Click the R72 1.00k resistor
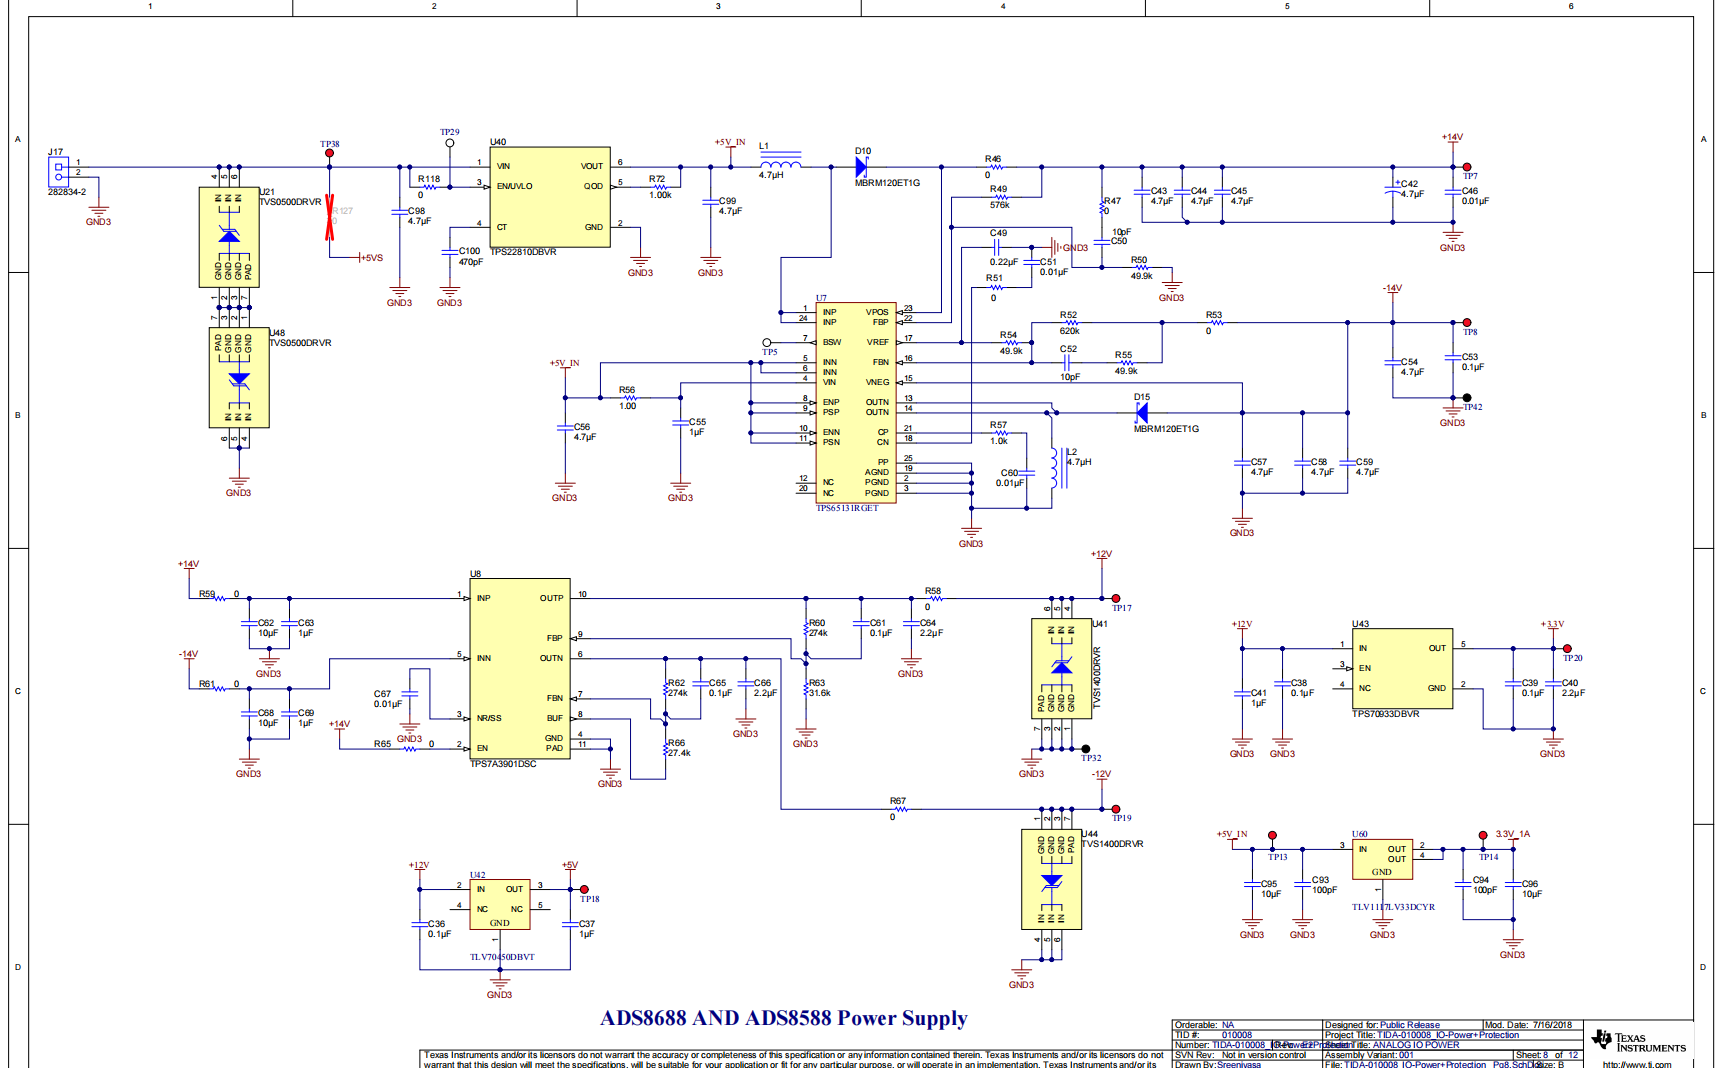Screen dimensions: 1717x1068 660,187
